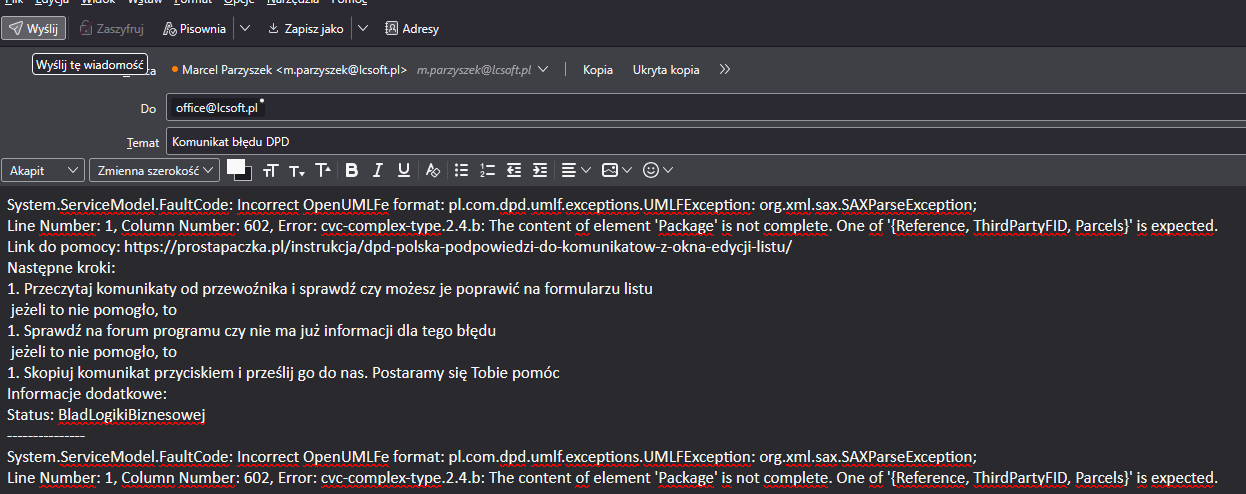Screen dimensions: 1246x494
Task: Toggle underline formatting
Action: 404,171
